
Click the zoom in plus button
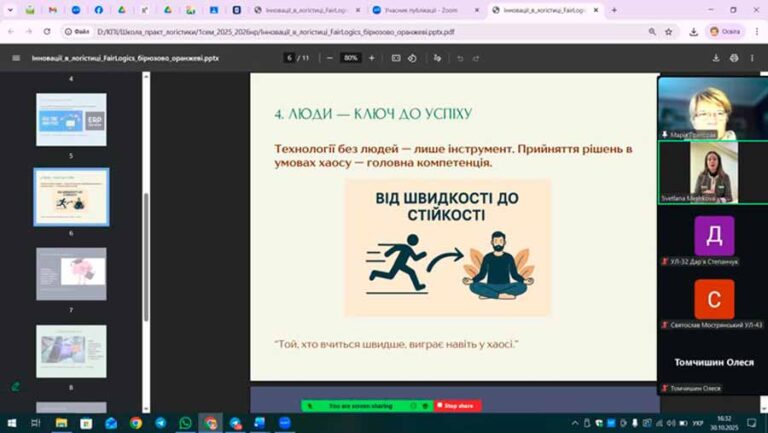coord(372,58)
